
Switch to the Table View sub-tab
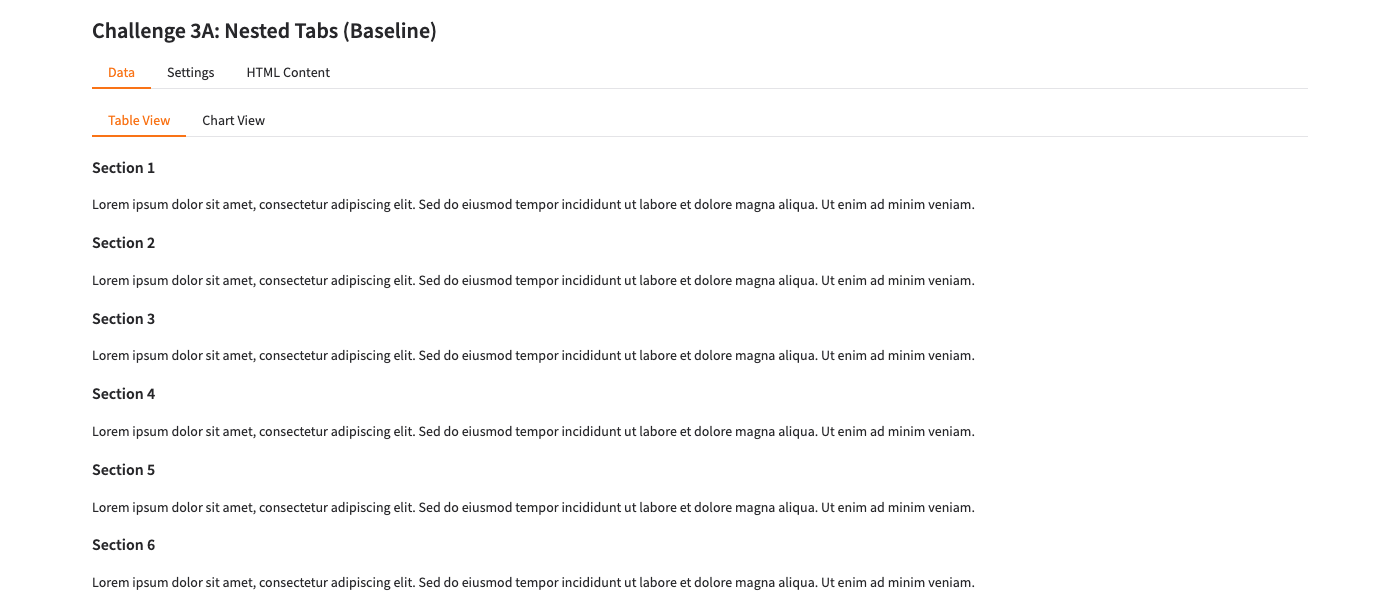[139, 120]
